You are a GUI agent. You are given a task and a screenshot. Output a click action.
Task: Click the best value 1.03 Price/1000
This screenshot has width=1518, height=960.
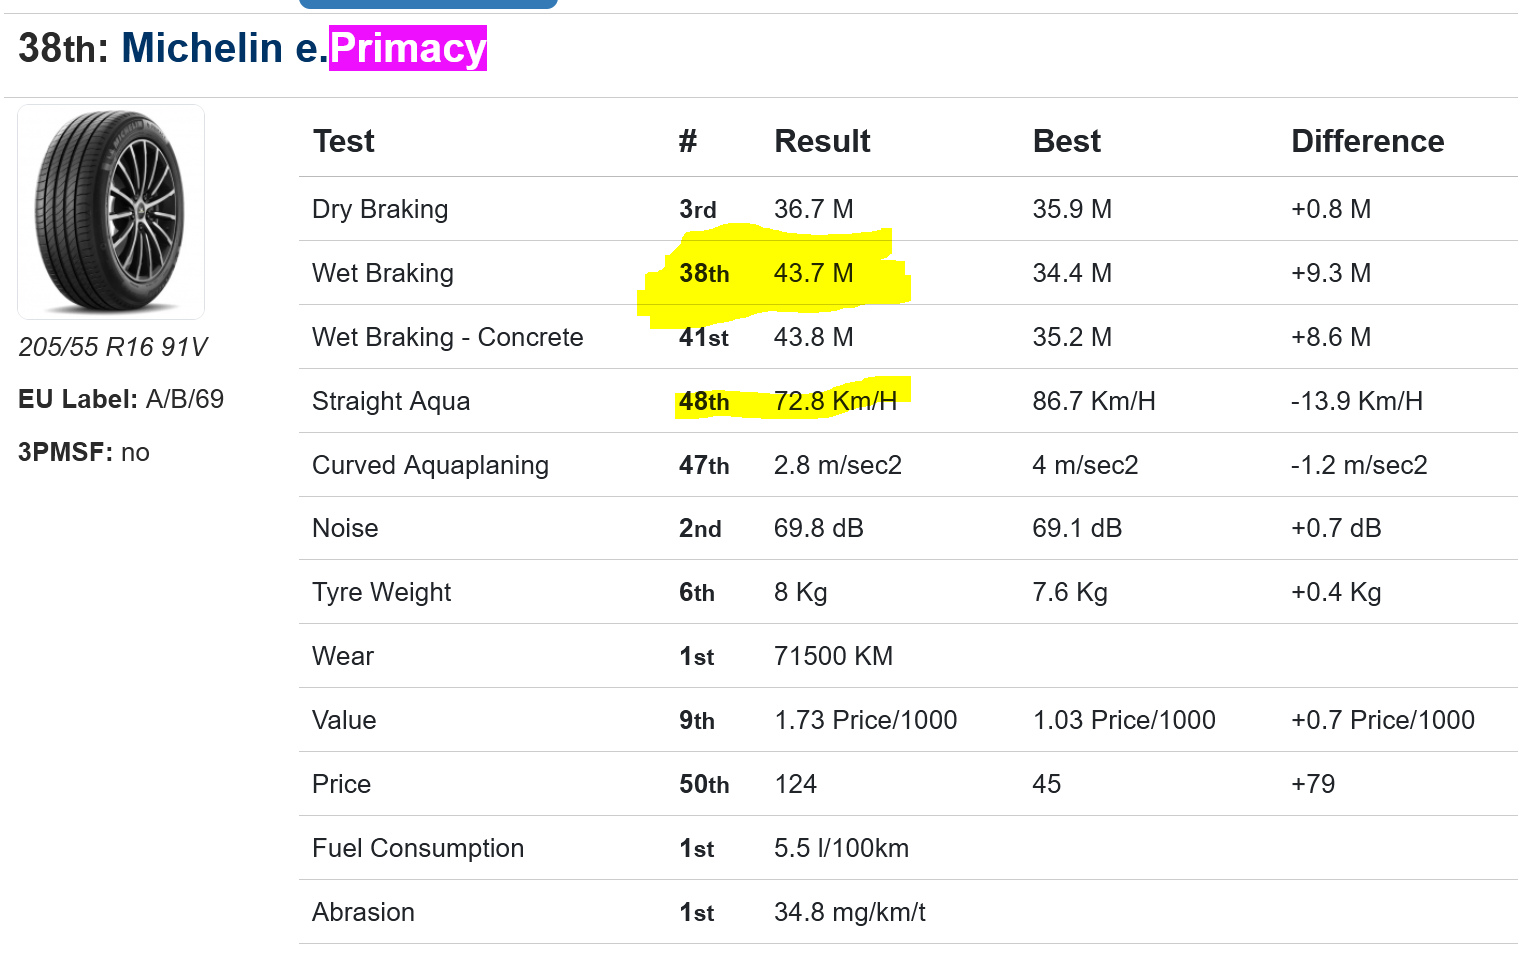pos(1124,720)
